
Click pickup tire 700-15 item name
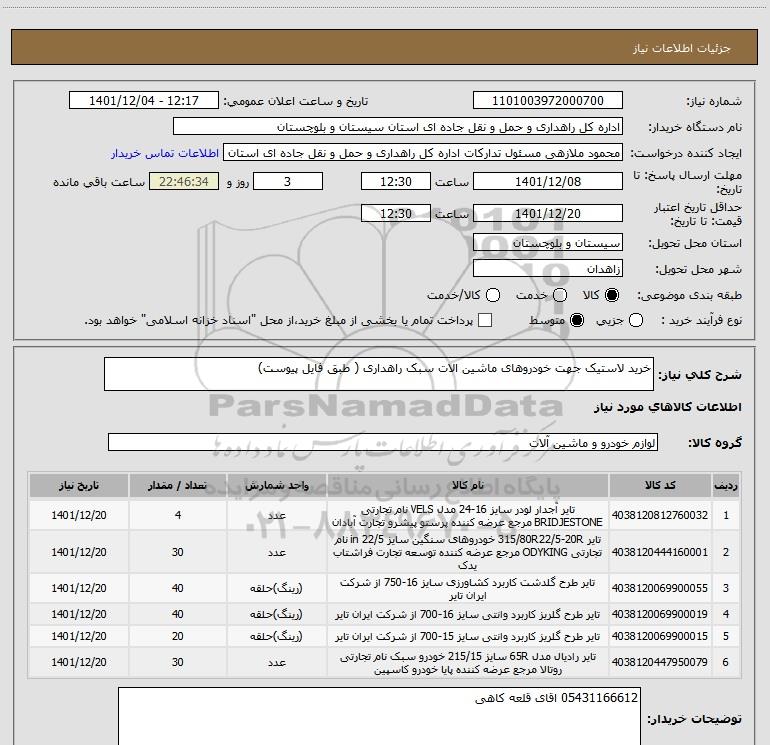pyautogui.click(x=468, y=636)
